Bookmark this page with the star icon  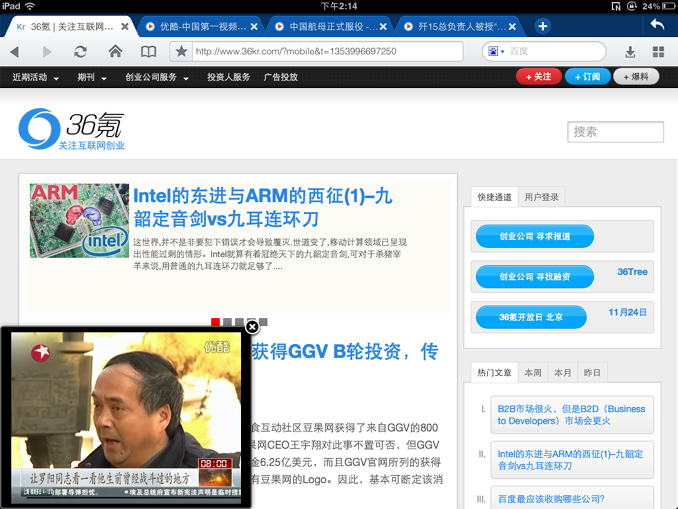[182, 51]
